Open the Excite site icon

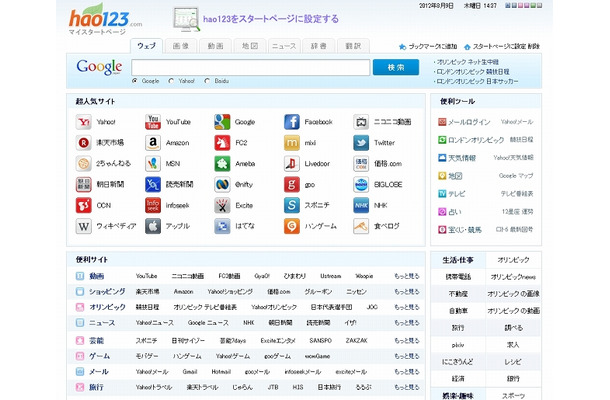[222, 205]
